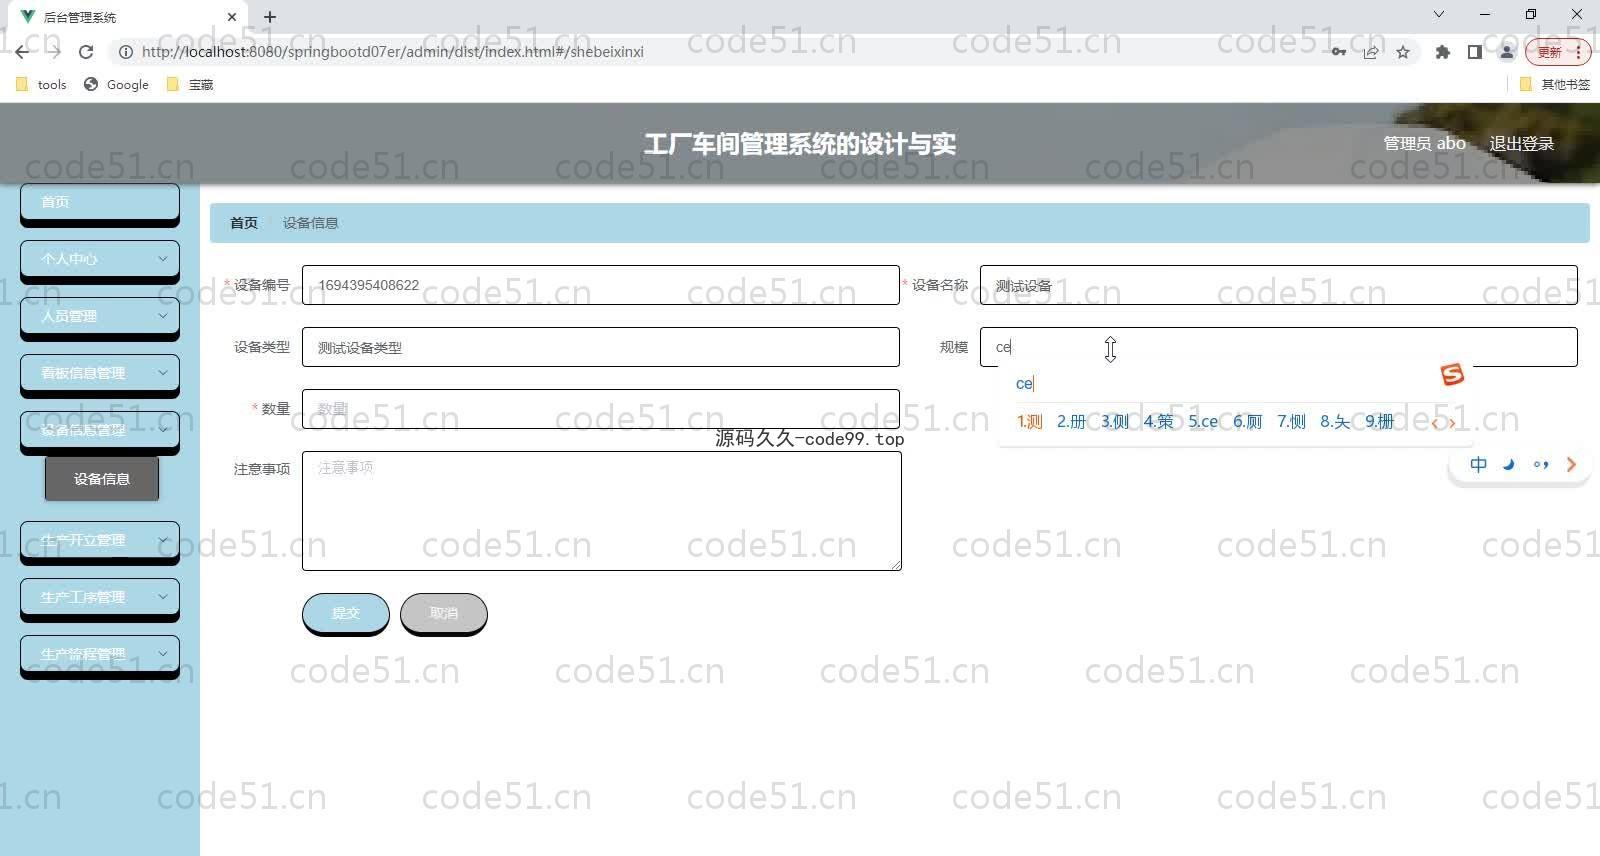Click the browser forward arrow
Image resolution: width=1600 pixels, height=856 pixels.
click(54, 52)
